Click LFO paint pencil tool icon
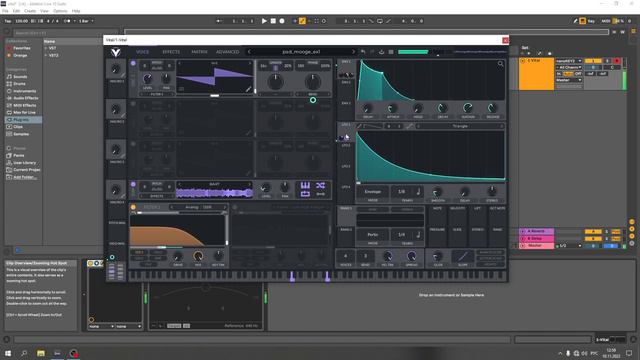The width and height of the screenshot is (640, 360). [359, 127]
